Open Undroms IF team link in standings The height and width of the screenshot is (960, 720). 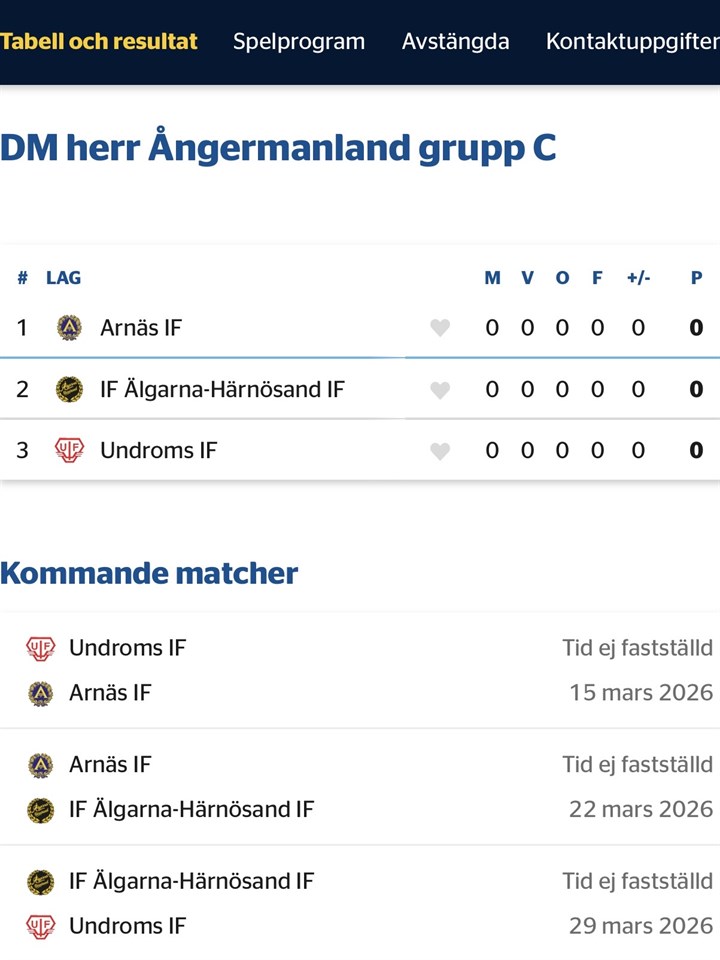pyautogui.click(x=158, y=450)
